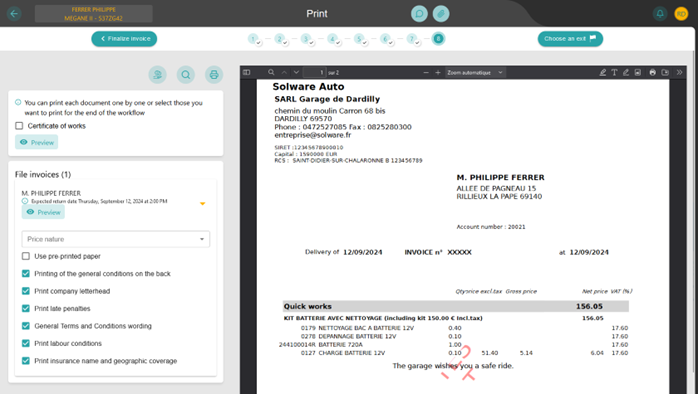698x394 pixels.
Task: Click the File invoices (1) heading
Action: 43,175
